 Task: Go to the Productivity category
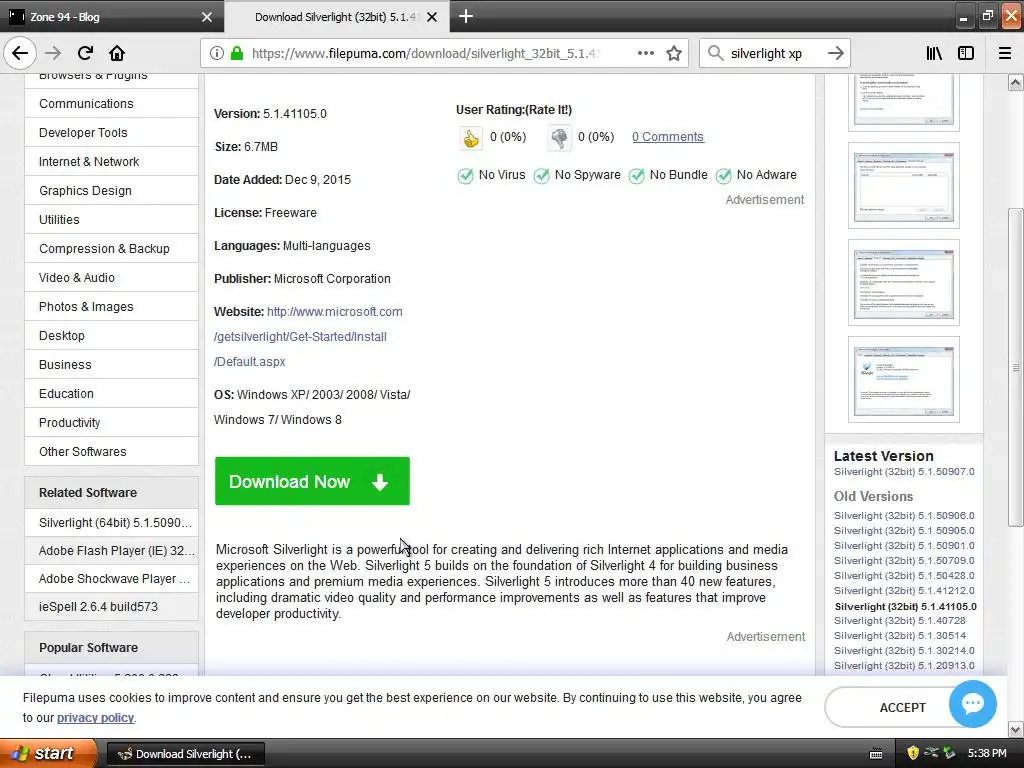[112, 423]
